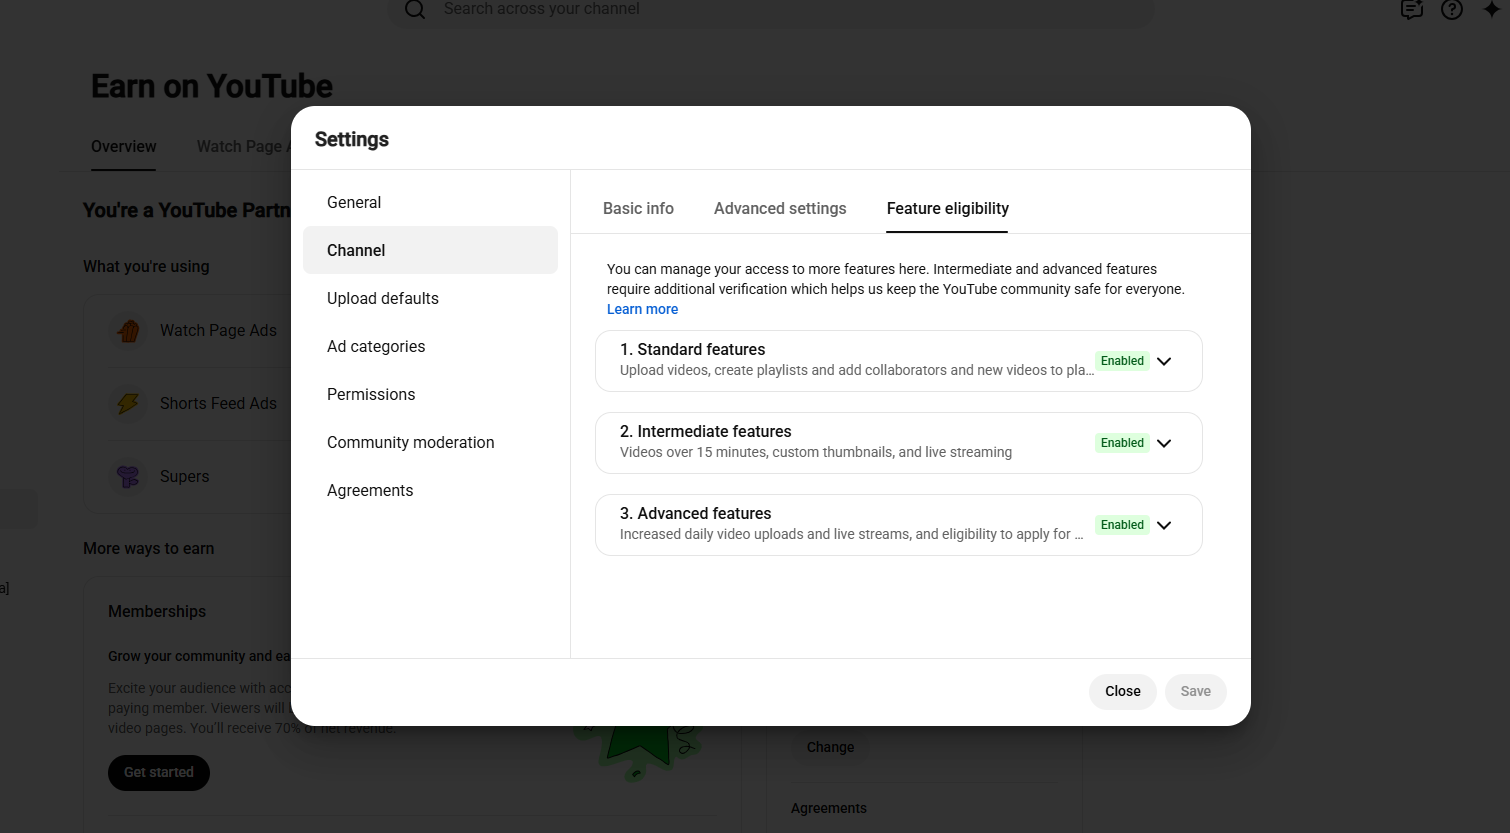Close the Settings dialog

pyautogui.click(x=1123, y=691)
